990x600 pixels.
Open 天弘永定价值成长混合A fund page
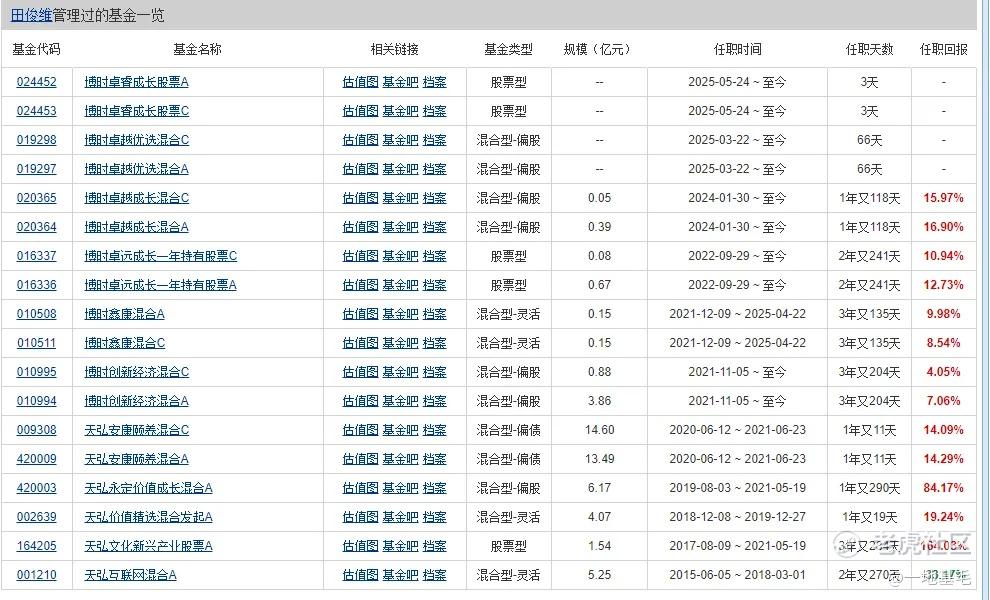tap(148, 488)
